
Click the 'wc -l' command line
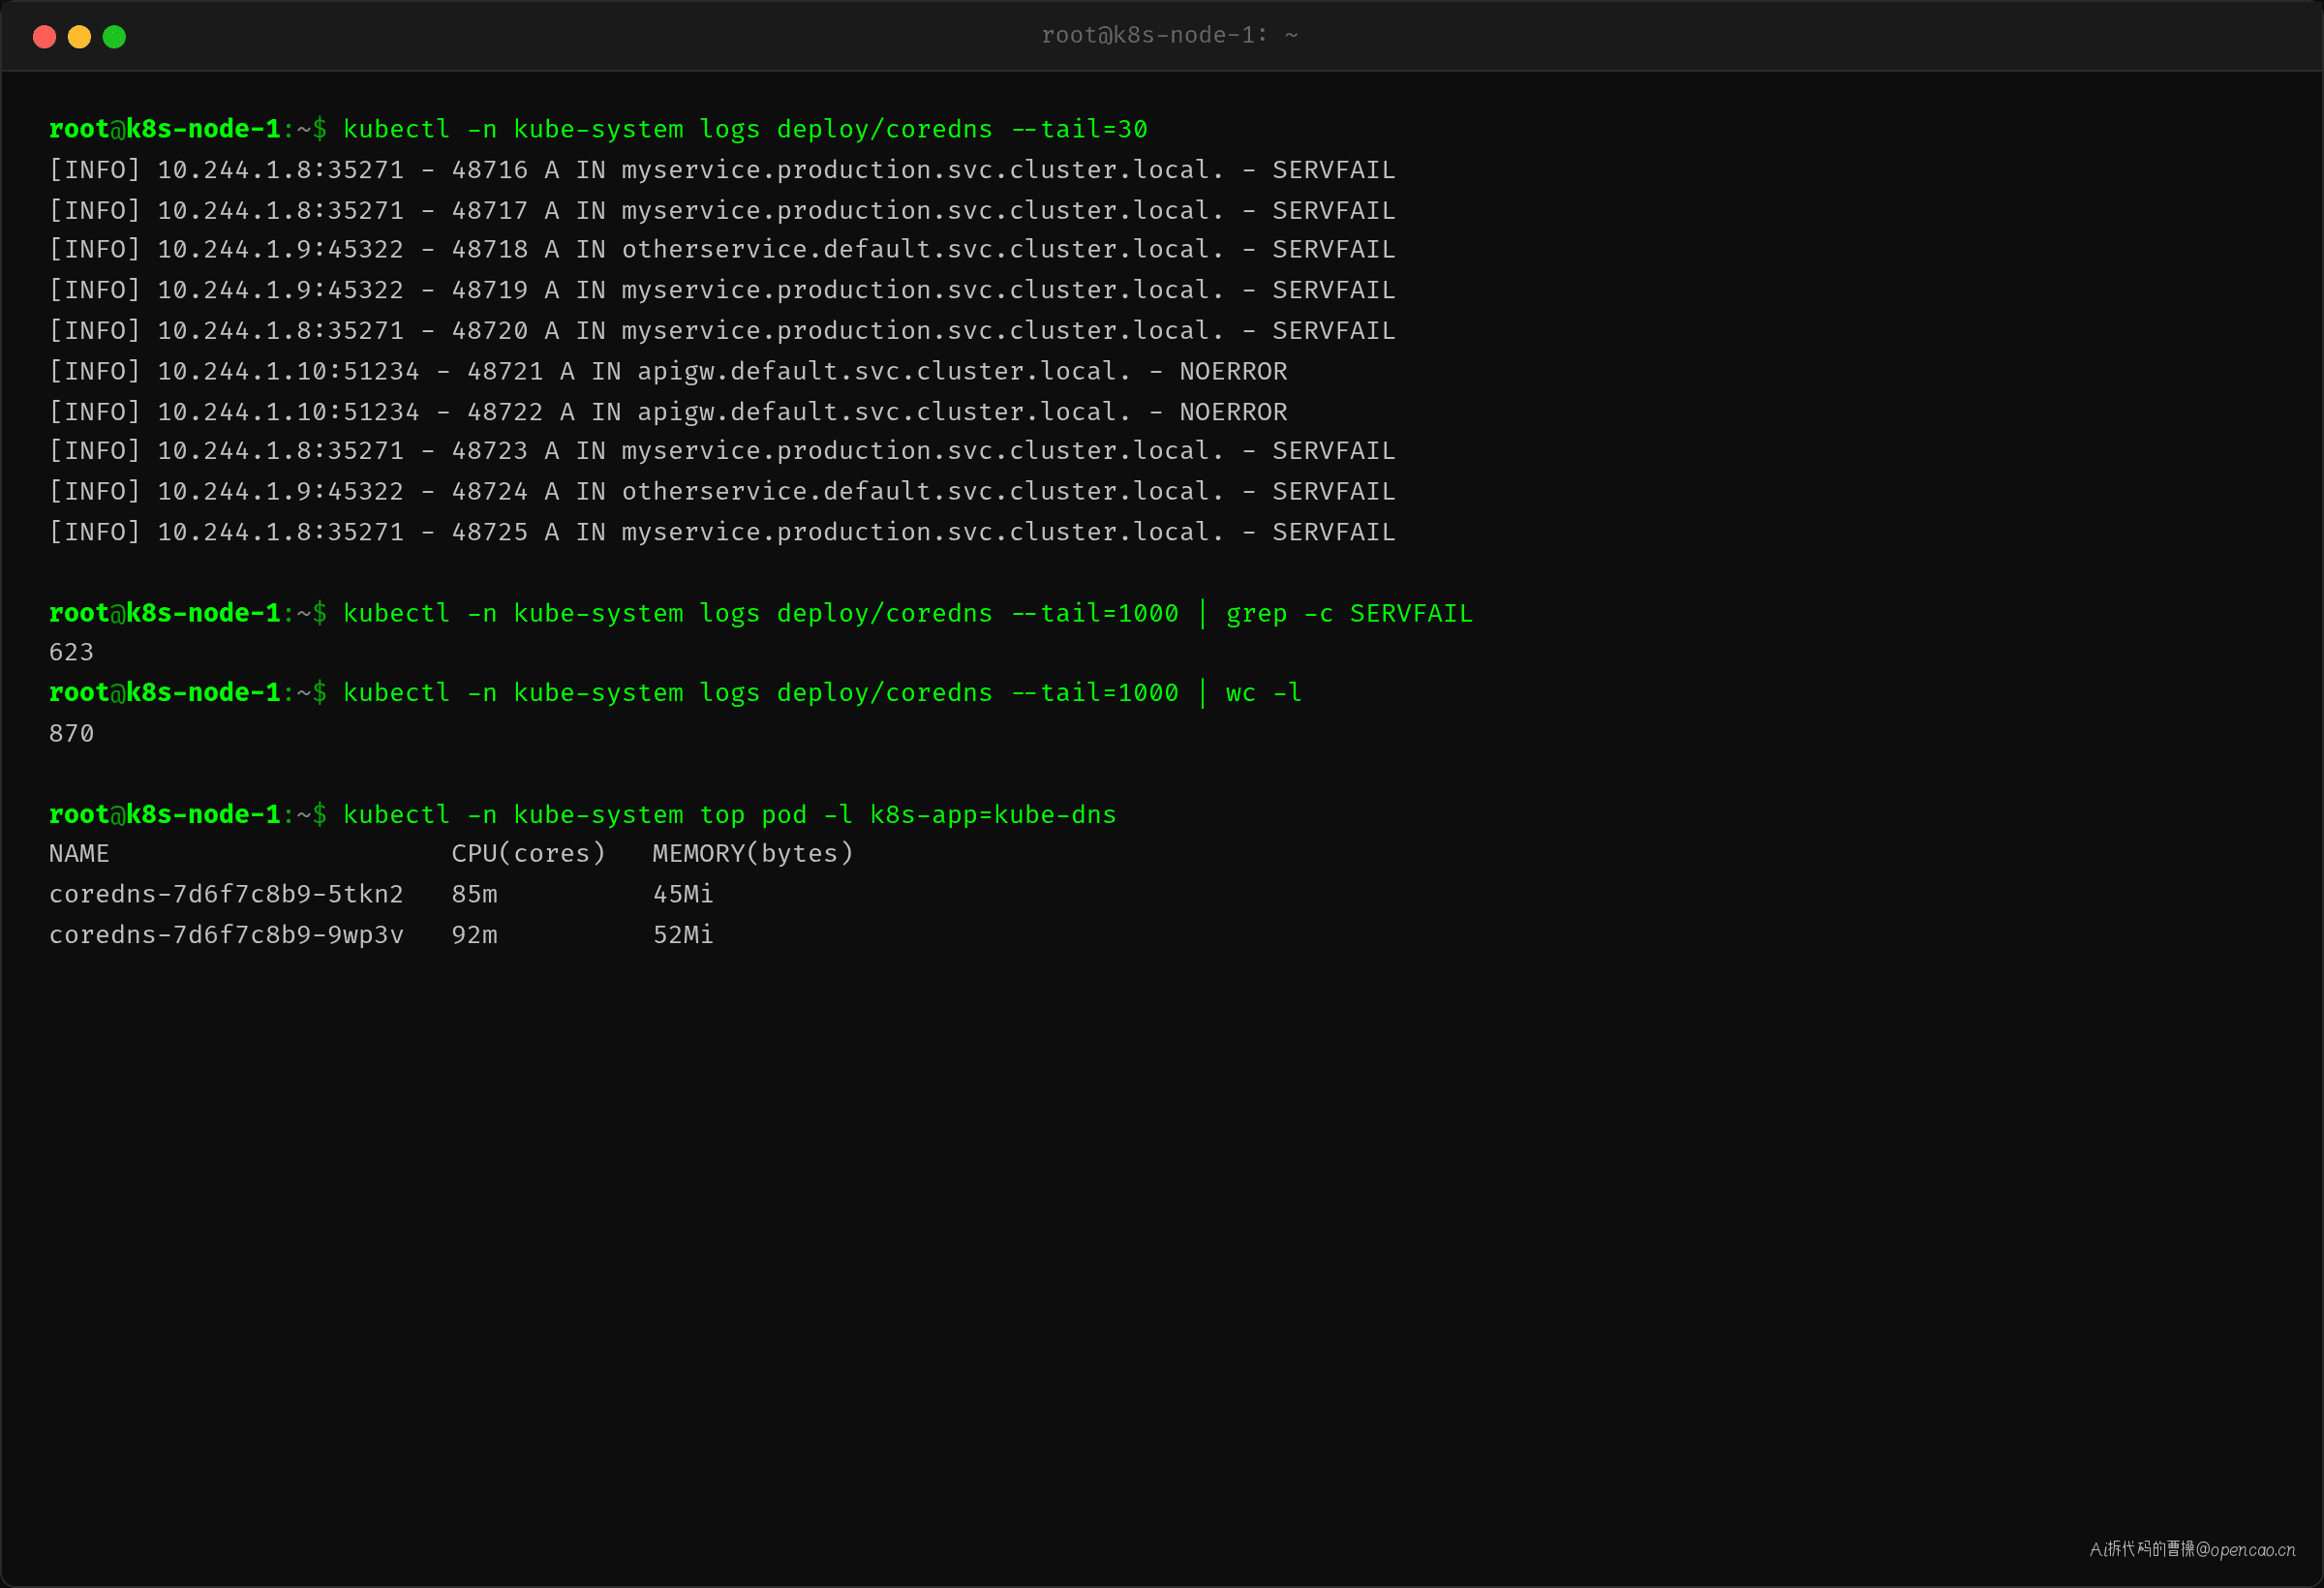[x=675, y=693]
